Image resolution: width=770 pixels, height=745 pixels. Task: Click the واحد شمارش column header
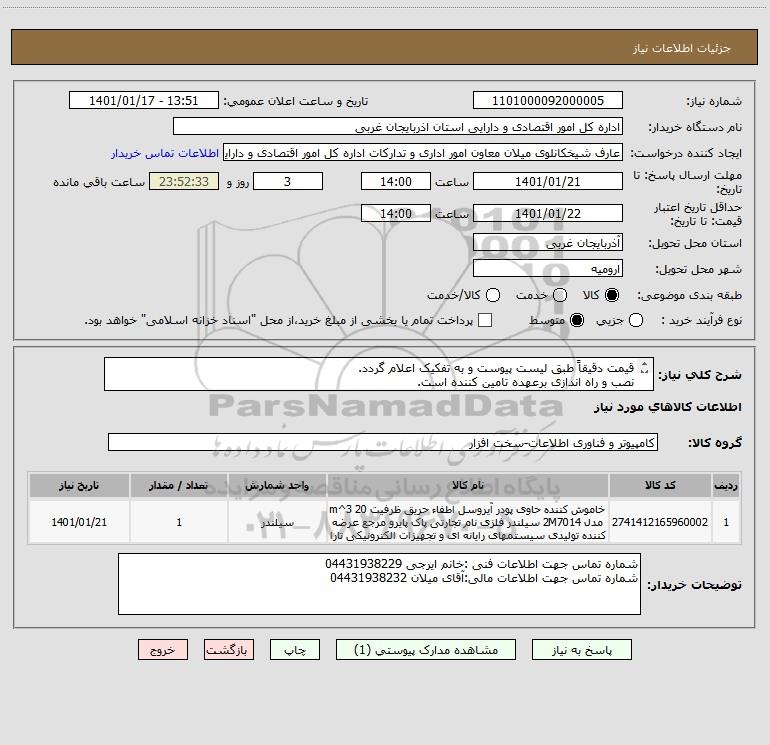277,485
